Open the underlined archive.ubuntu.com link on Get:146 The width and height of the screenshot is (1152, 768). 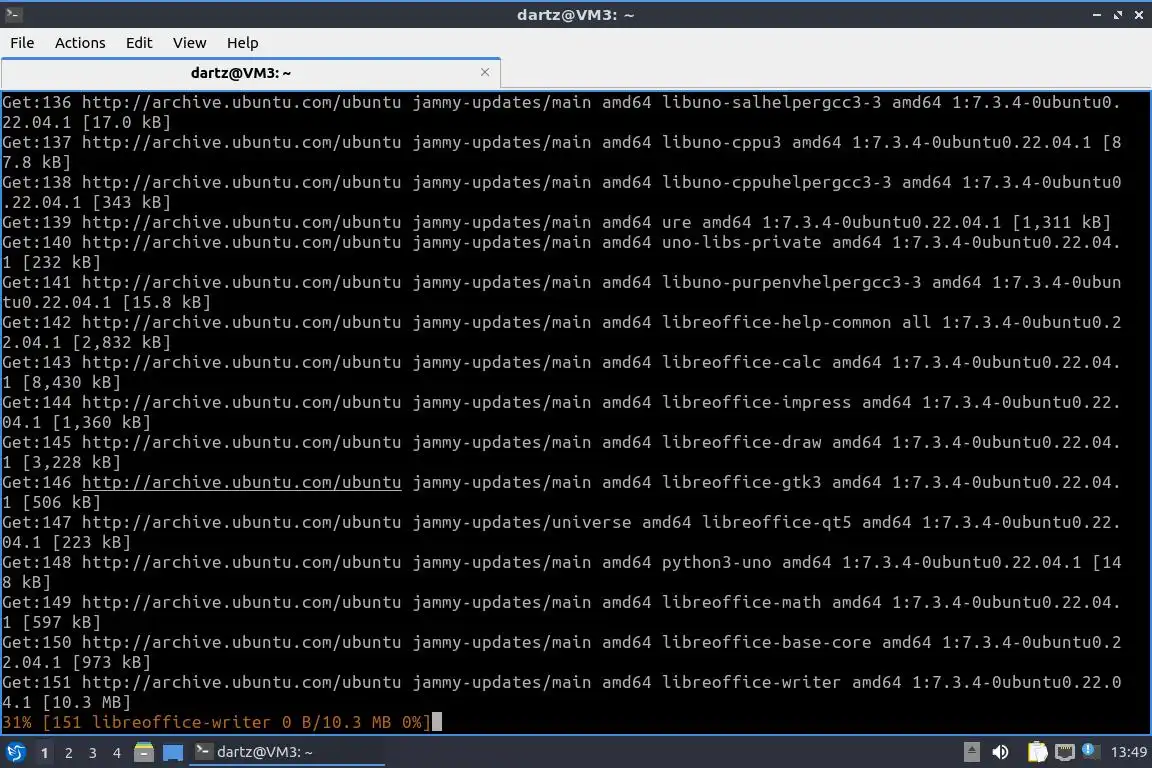tap(242, 482)
